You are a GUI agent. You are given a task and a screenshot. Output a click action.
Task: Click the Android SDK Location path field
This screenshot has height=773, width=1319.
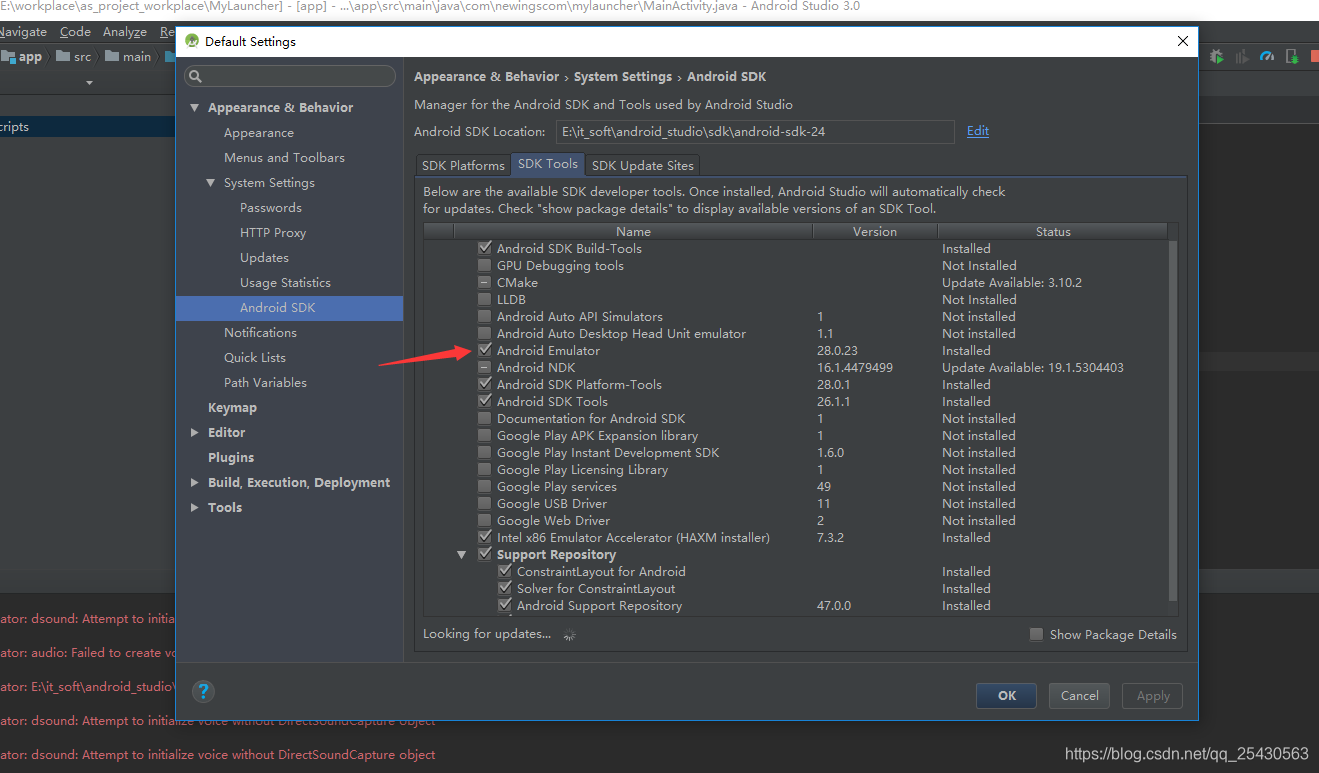755,131
